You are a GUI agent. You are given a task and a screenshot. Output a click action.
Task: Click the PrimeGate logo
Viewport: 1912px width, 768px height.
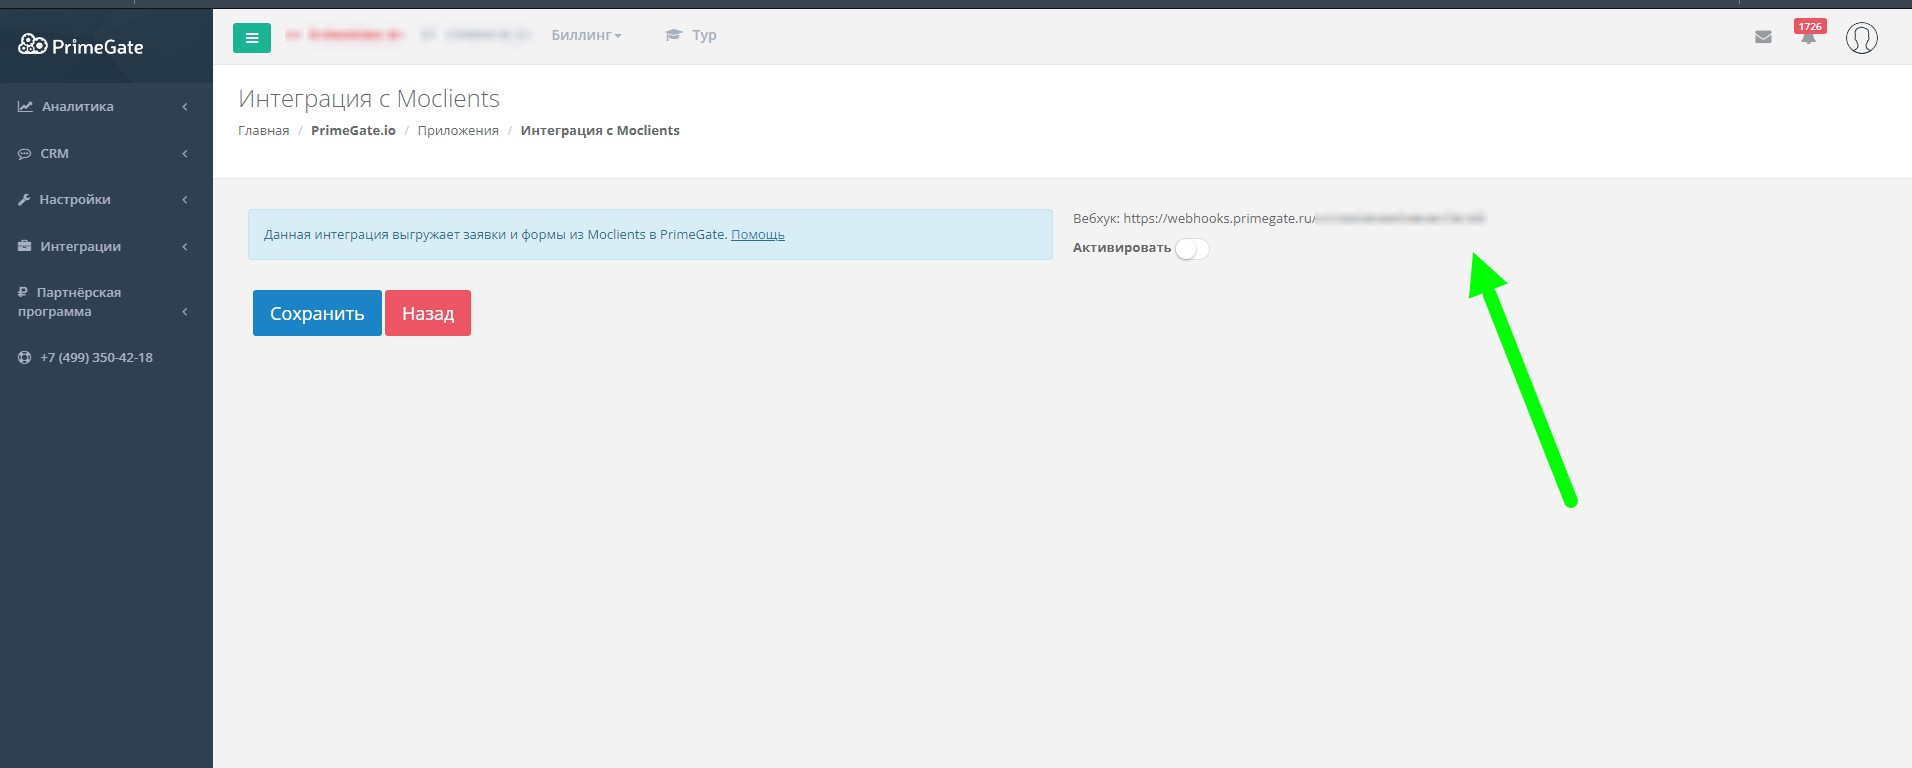[81, 45]
